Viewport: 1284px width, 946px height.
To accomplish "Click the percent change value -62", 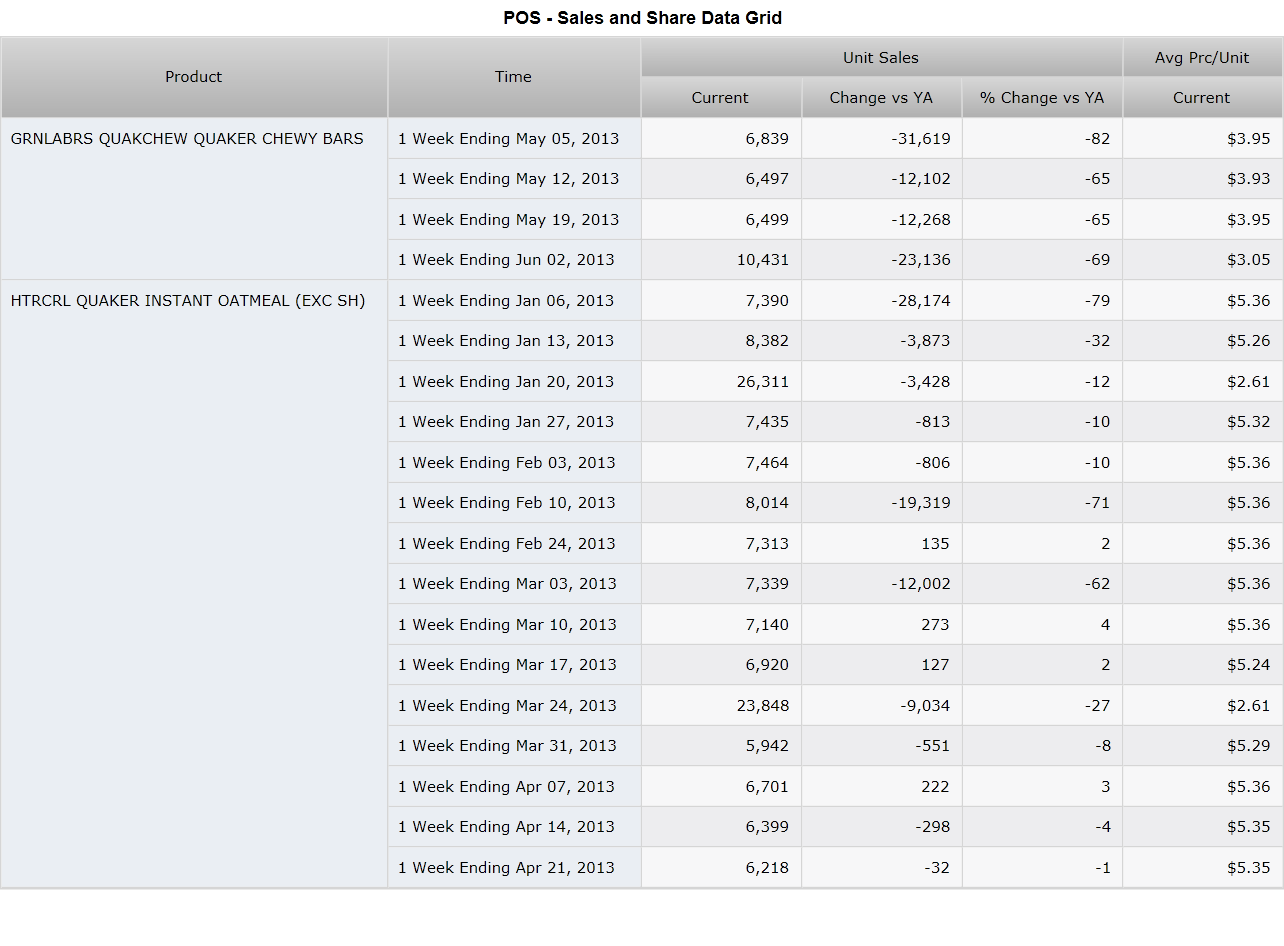I will click(x=1097, y=584).
